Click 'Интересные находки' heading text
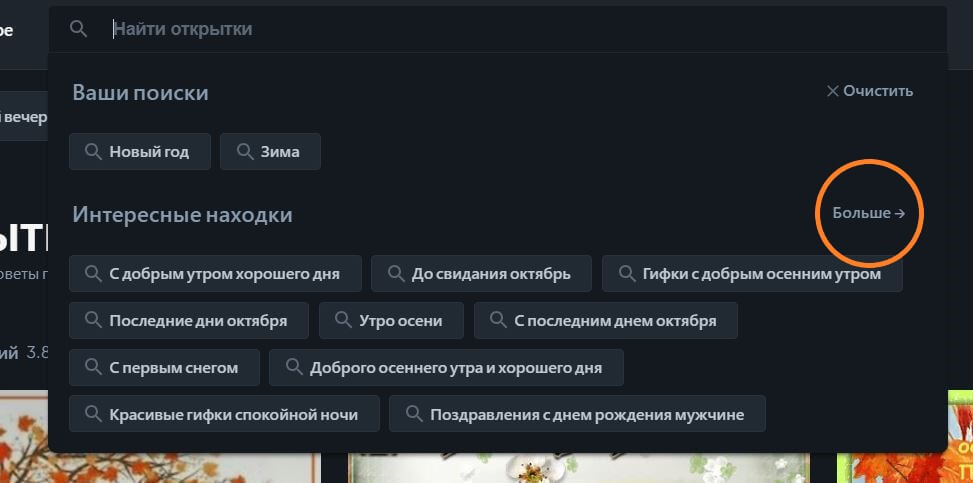Viewport: 973px width, 483px height. point(182,215)
